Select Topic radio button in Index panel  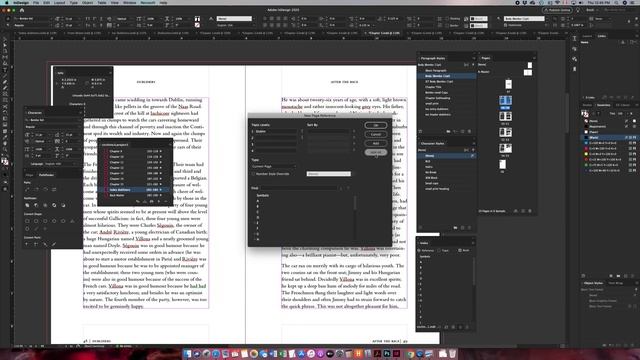[x=439, y=250]
